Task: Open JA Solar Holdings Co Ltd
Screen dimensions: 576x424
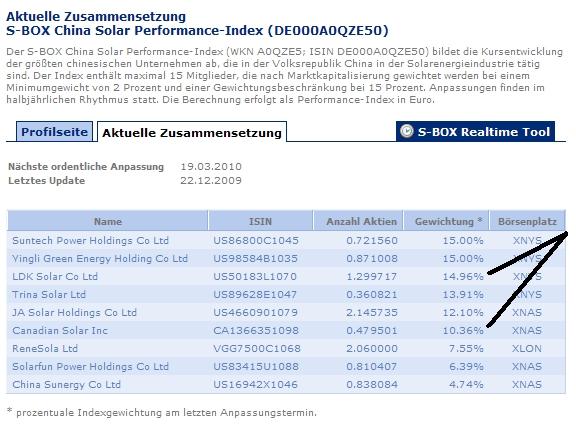Action: (x=74, y=312)
